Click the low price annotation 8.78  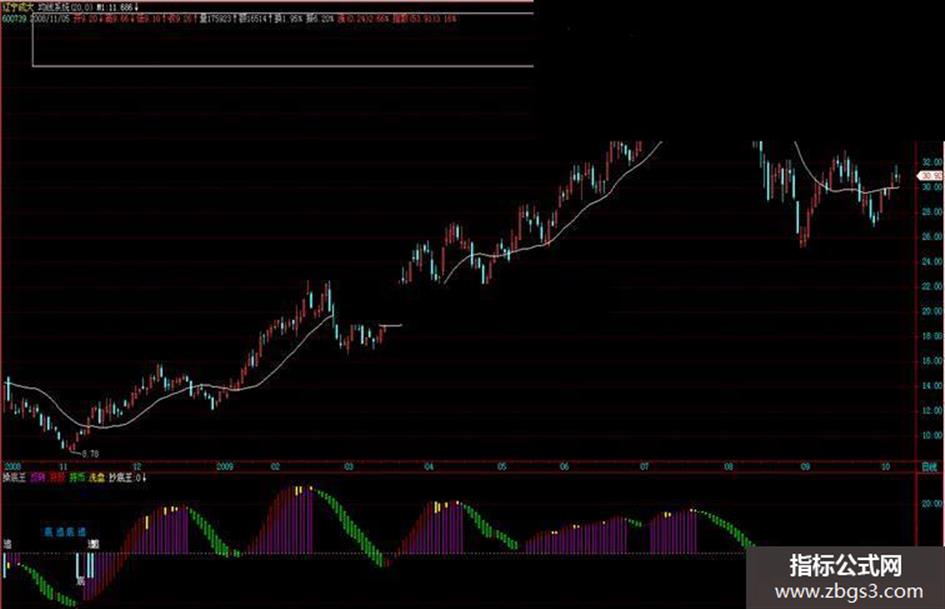click(90, 453)
